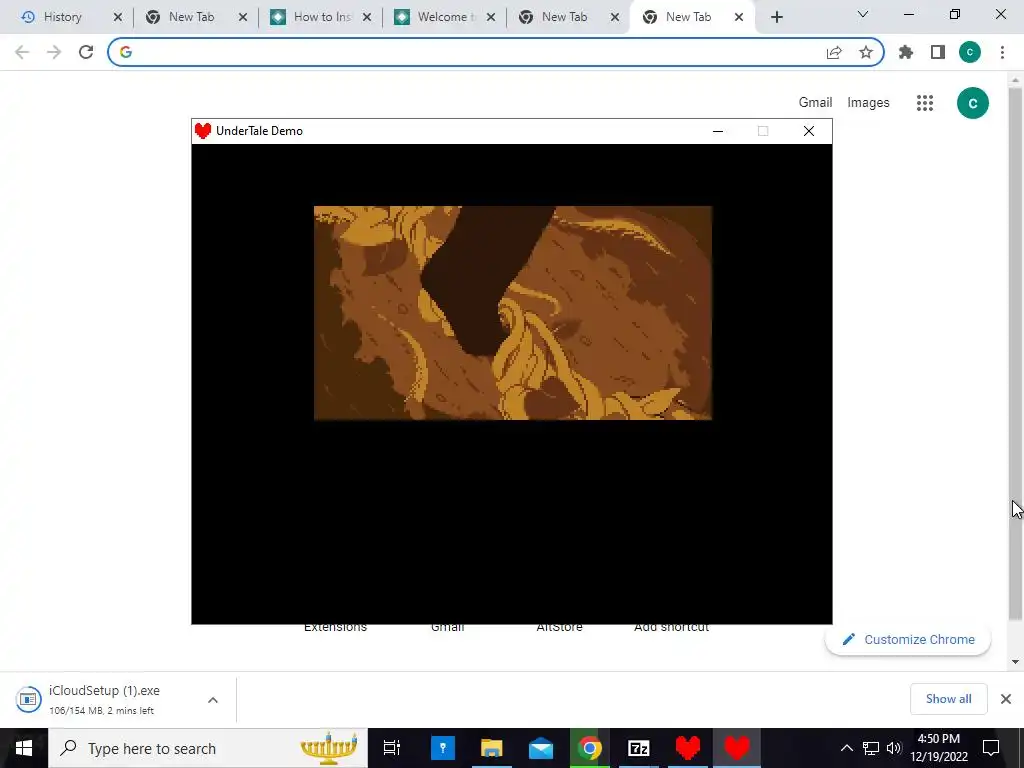Open Chrome profile avatar in toolbar

[970, 52]
